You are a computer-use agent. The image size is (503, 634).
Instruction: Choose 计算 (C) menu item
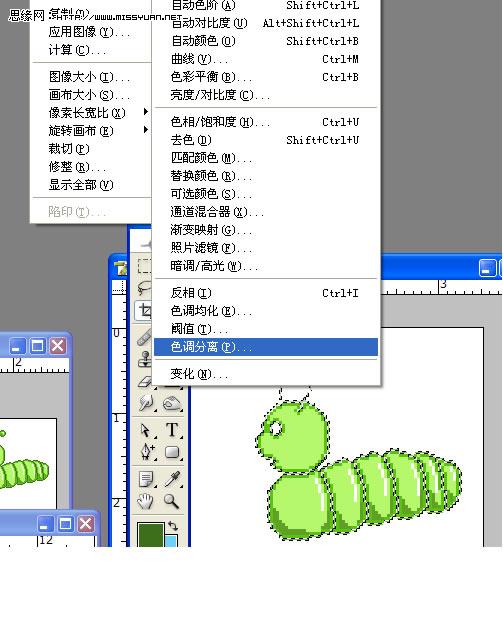point(91,50)
